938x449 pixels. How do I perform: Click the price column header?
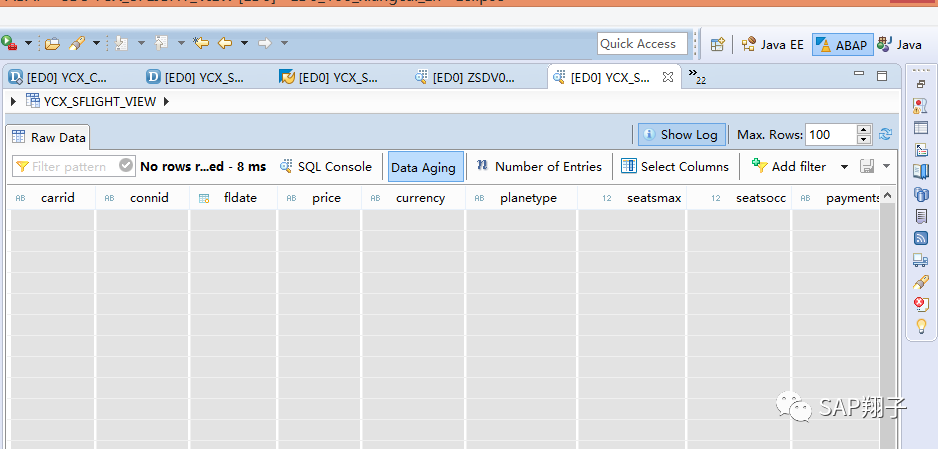(x=320, y=198)
